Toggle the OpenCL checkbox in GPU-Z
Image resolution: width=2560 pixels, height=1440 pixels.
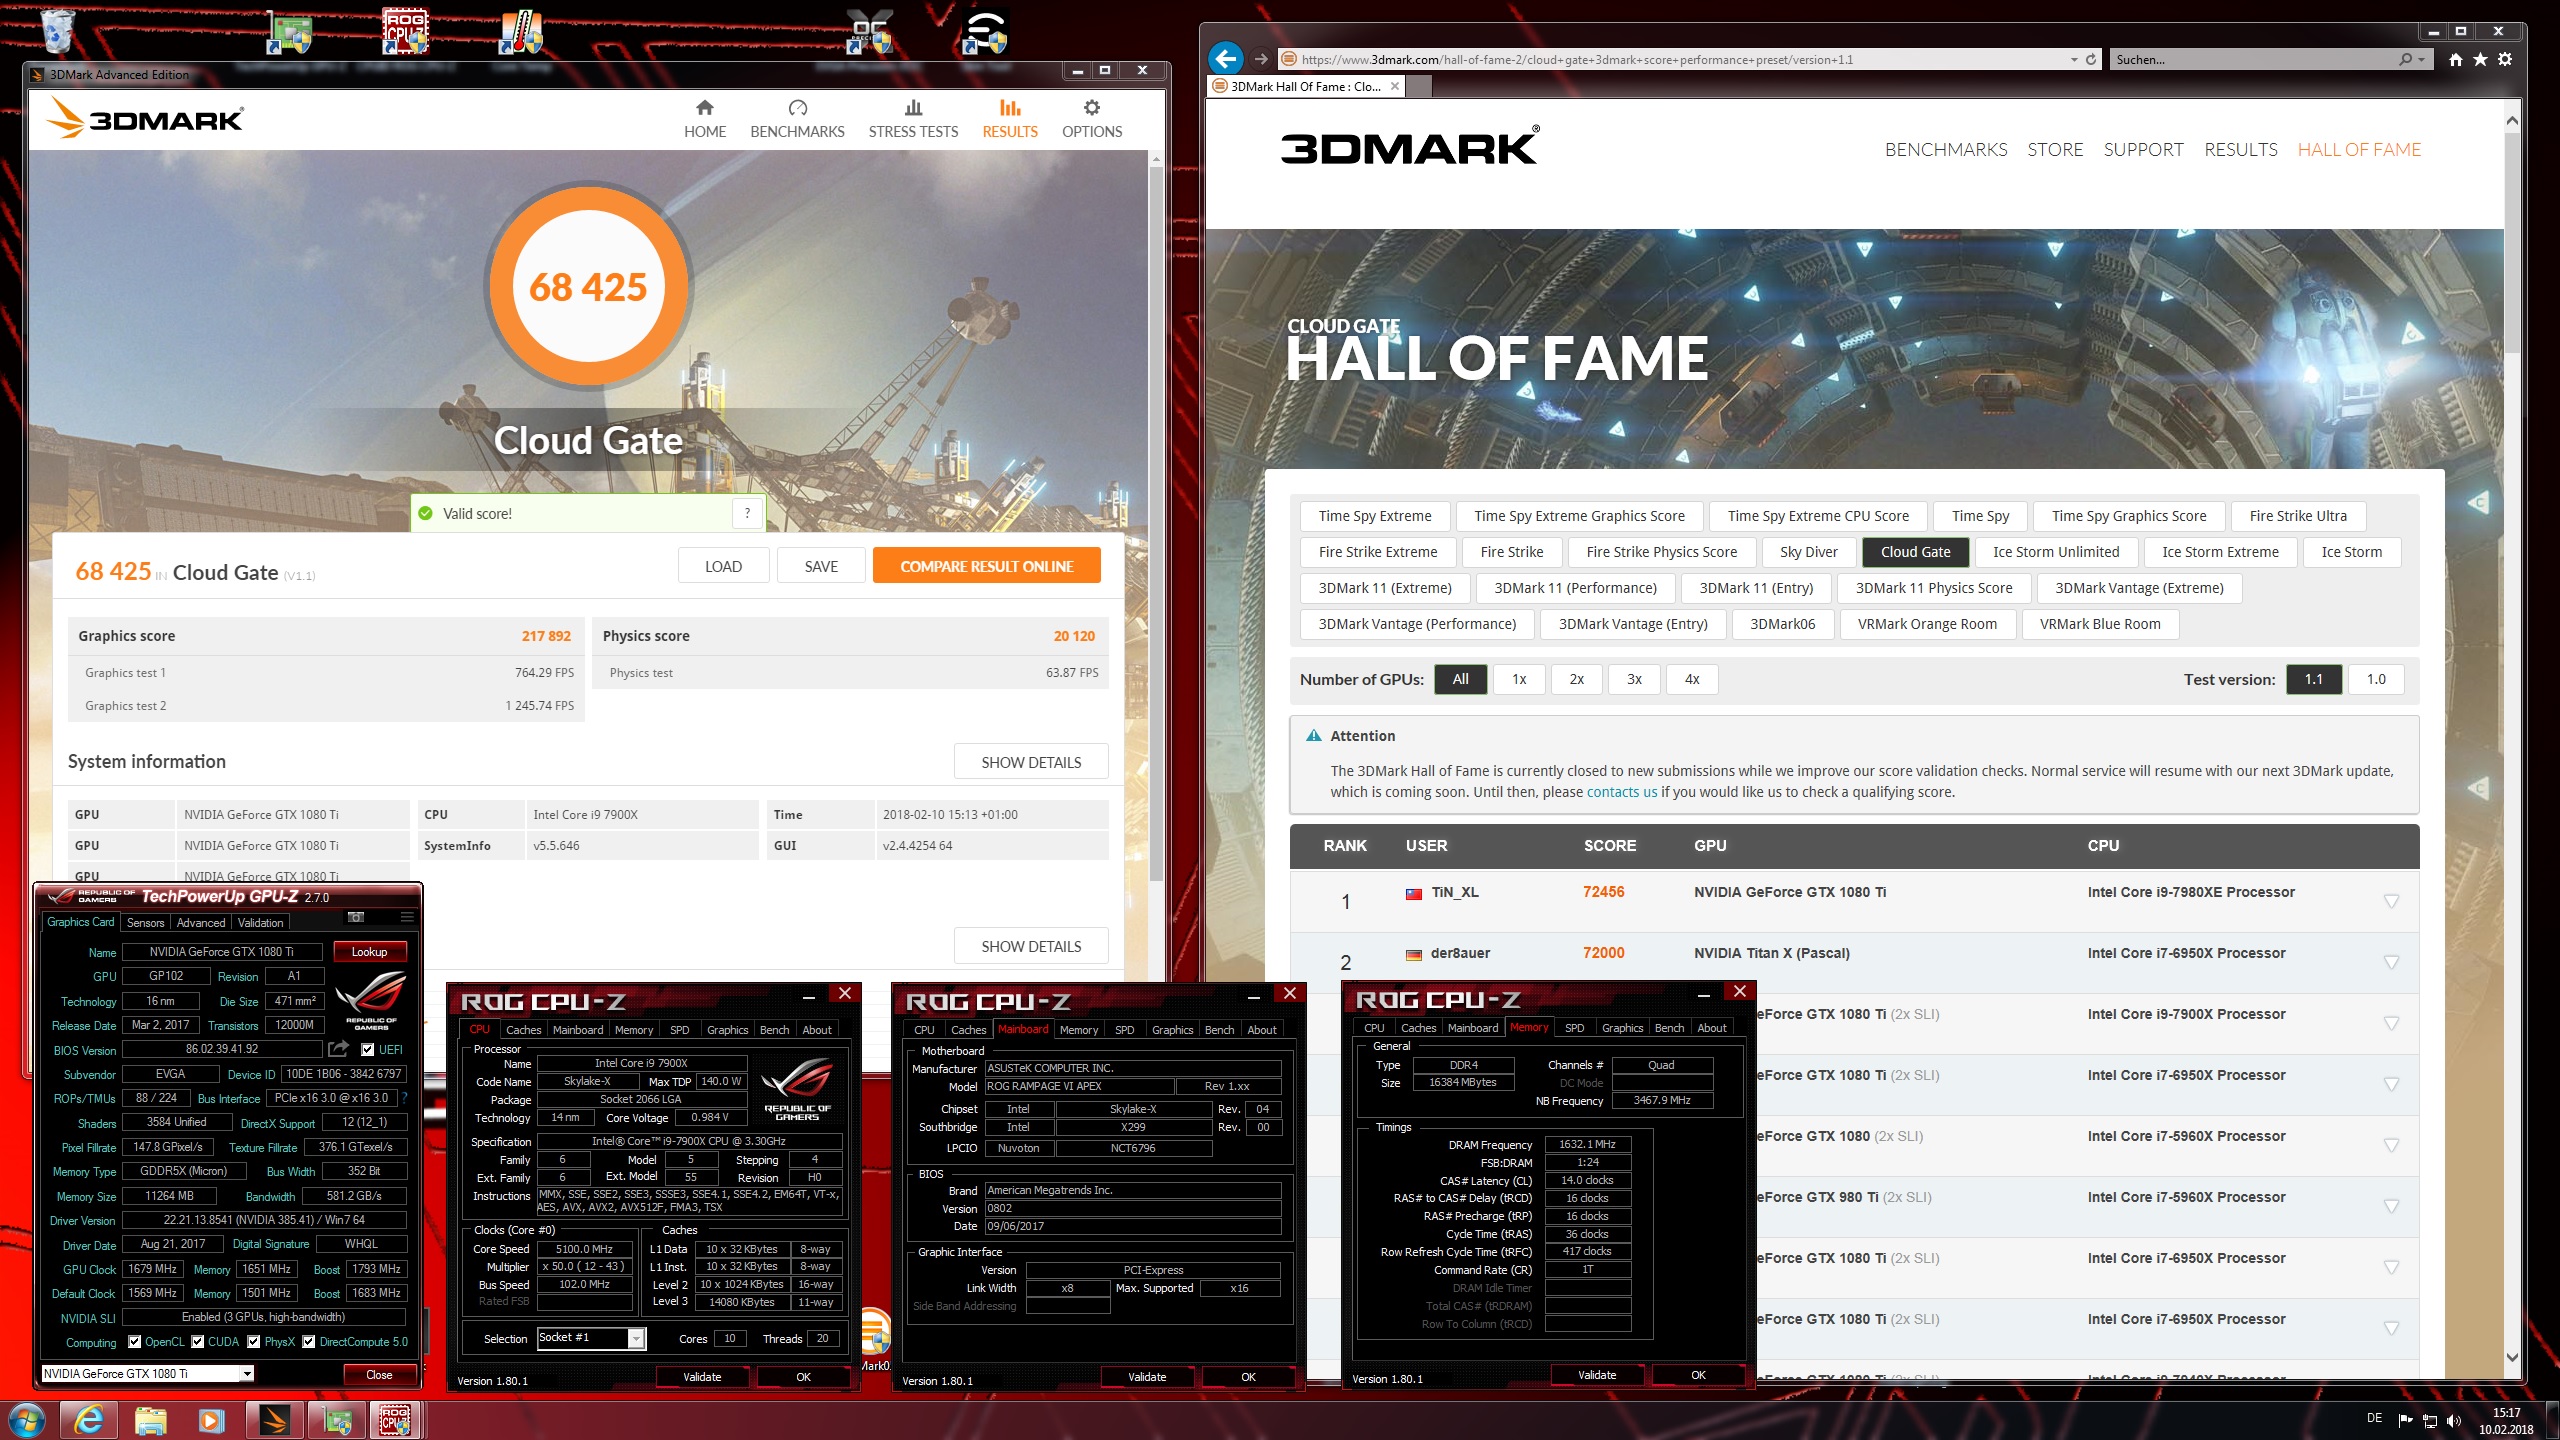click(x=135, y=1342)
